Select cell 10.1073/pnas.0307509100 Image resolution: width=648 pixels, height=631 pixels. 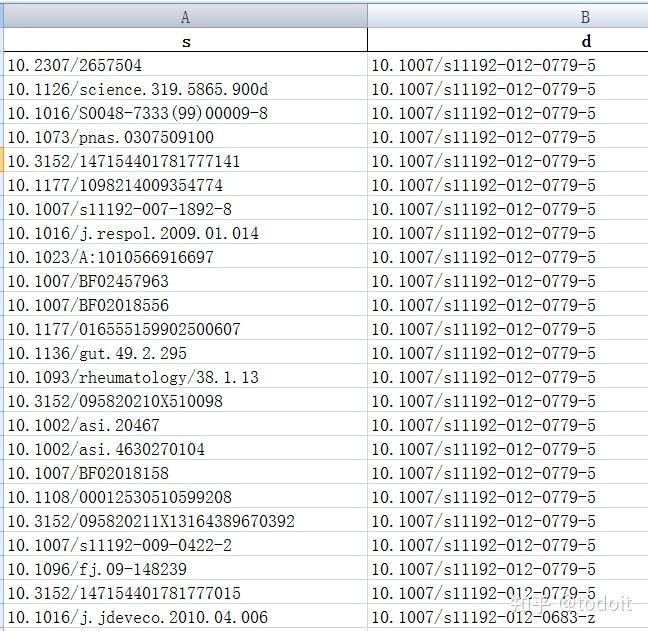[185, 136]
